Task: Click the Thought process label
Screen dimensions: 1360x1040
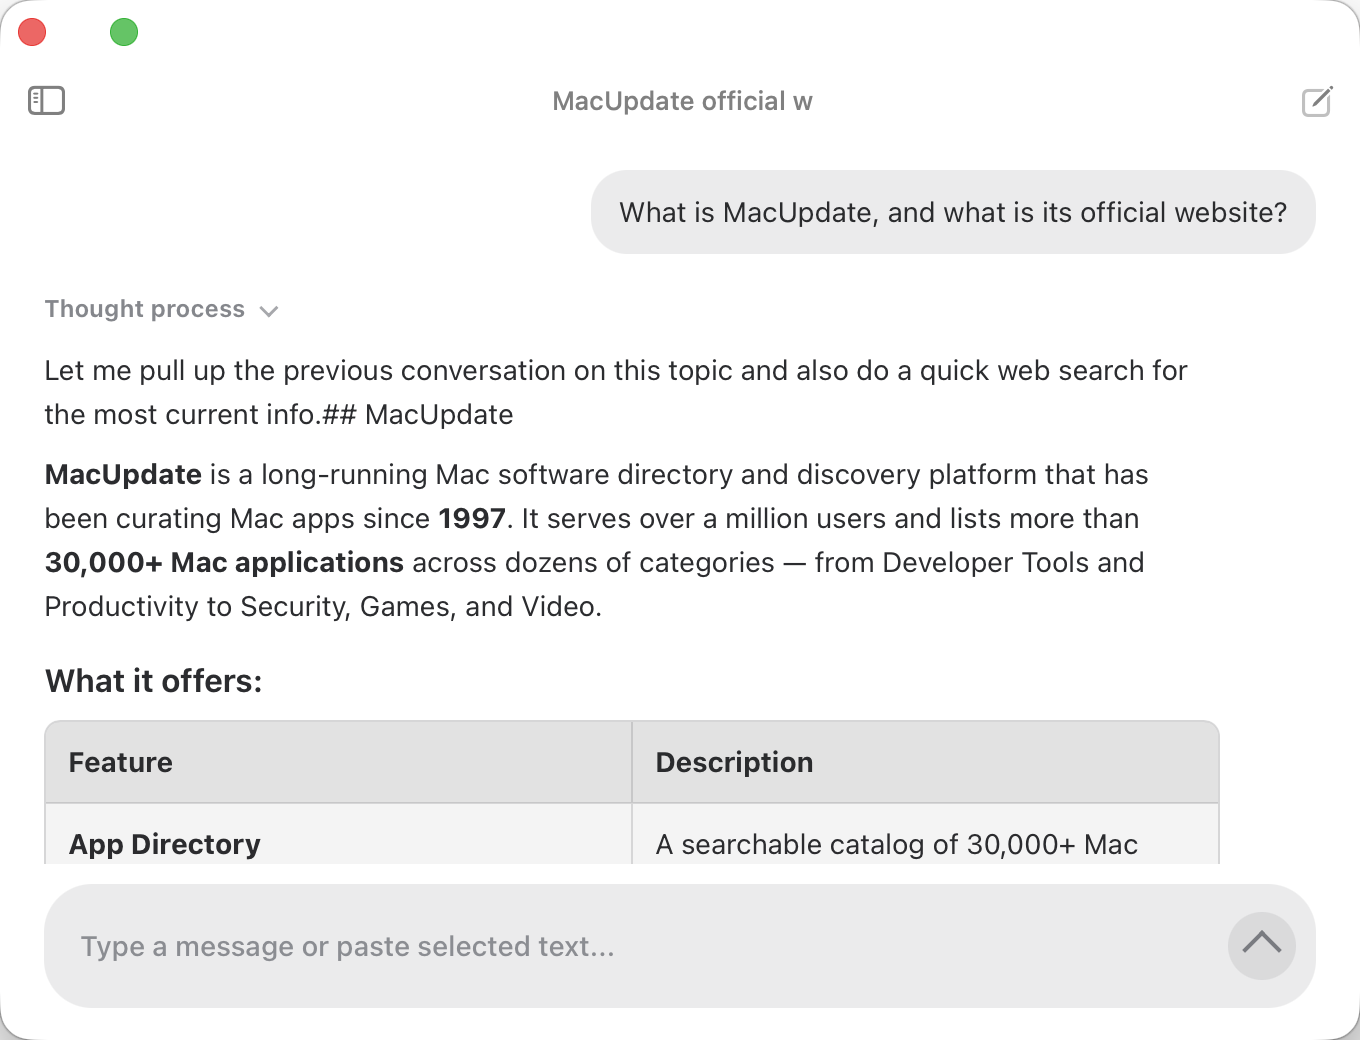Action: point(145,309)
